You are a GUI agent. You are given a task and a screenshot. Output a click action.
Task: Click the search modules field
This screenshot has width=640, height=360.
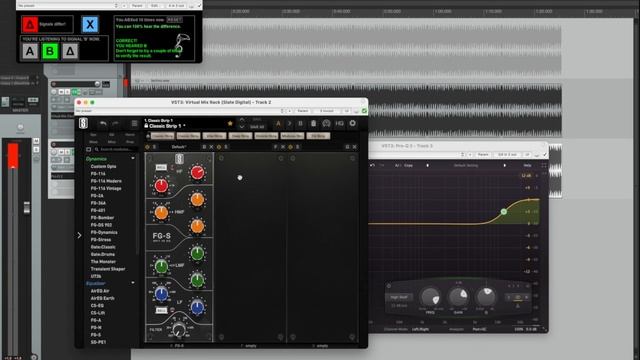114,149
